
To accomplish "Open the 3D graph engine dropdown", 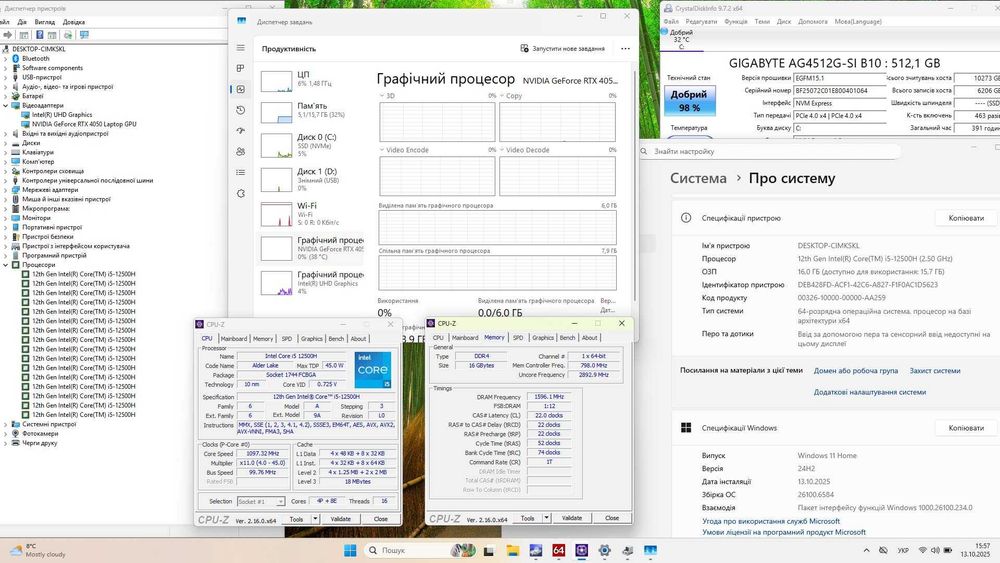I will [x=382, y=96].
